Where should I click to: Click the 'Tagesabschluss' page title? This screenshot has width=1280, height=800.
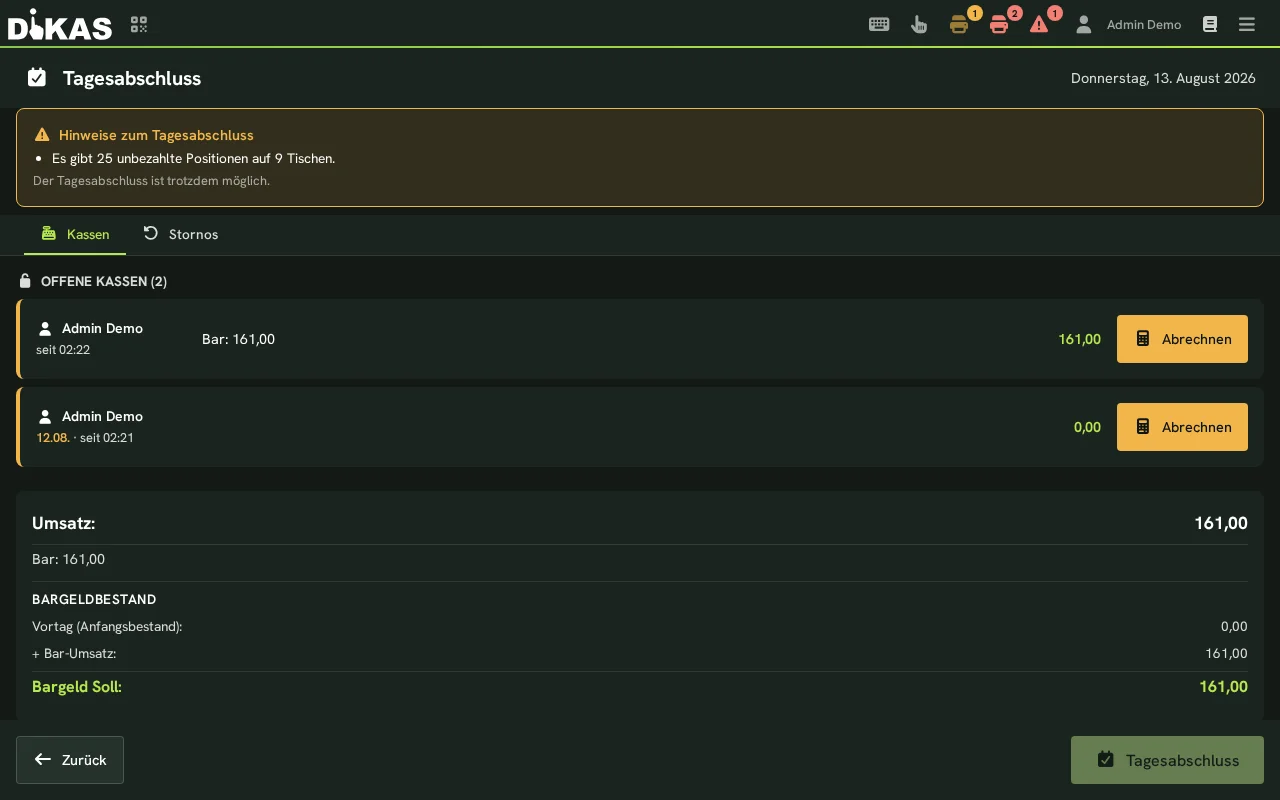click(x=132, y=78)
